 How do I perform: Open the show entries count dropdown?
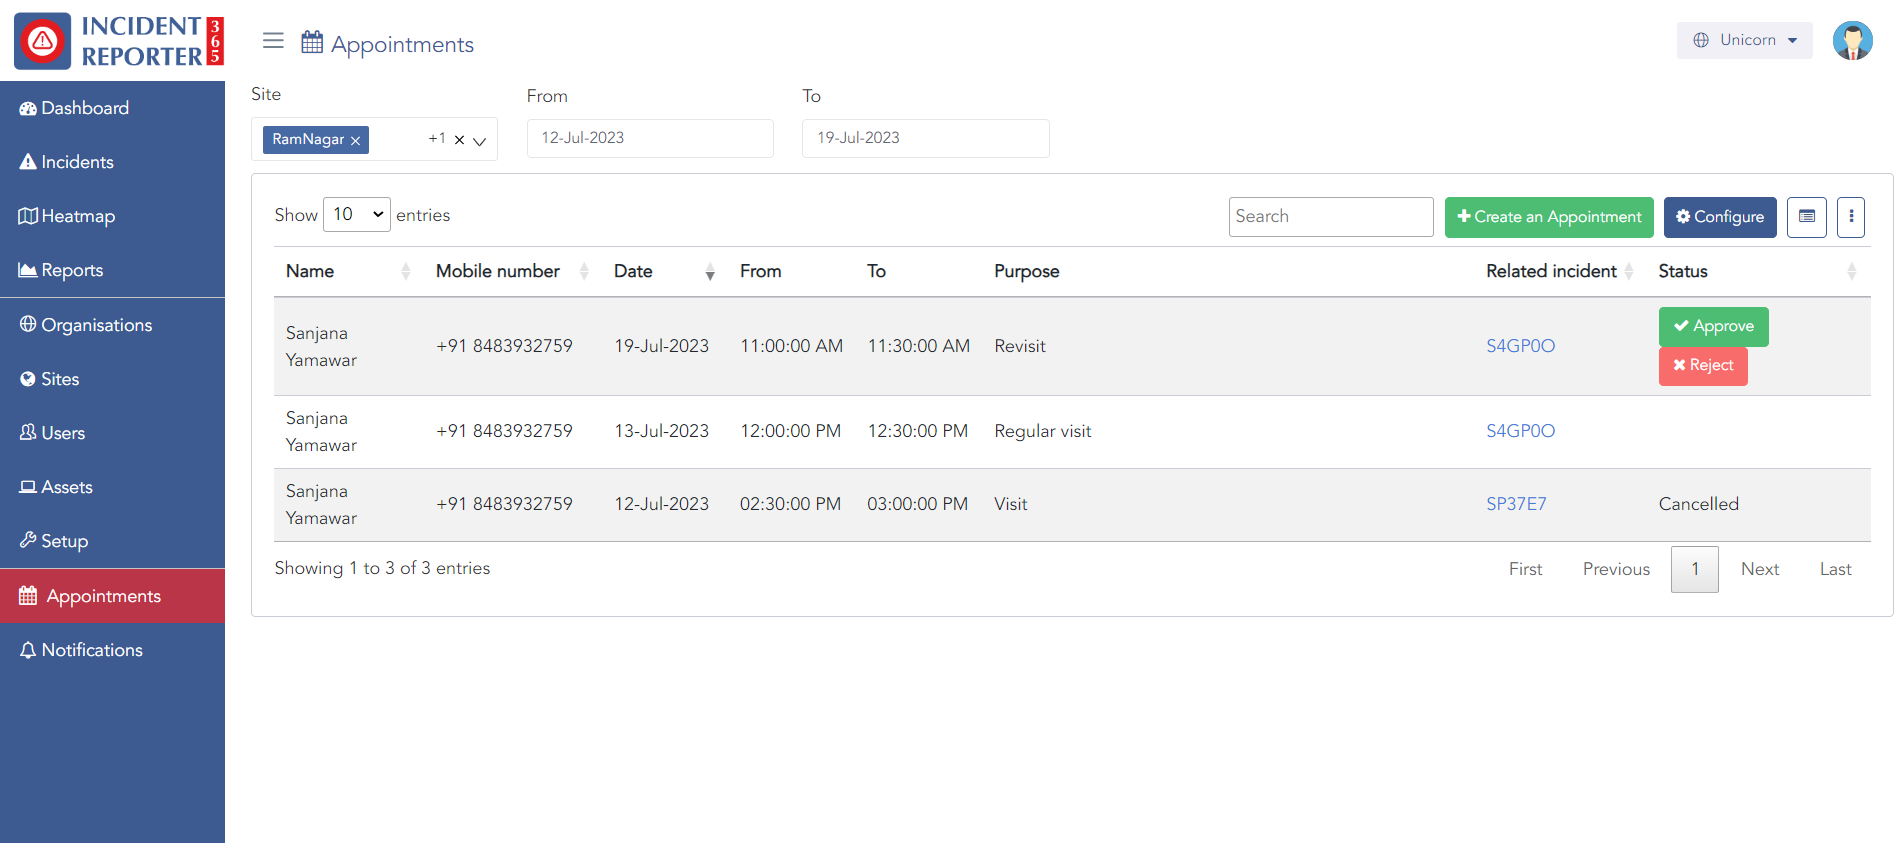click(x=357, y=215)
